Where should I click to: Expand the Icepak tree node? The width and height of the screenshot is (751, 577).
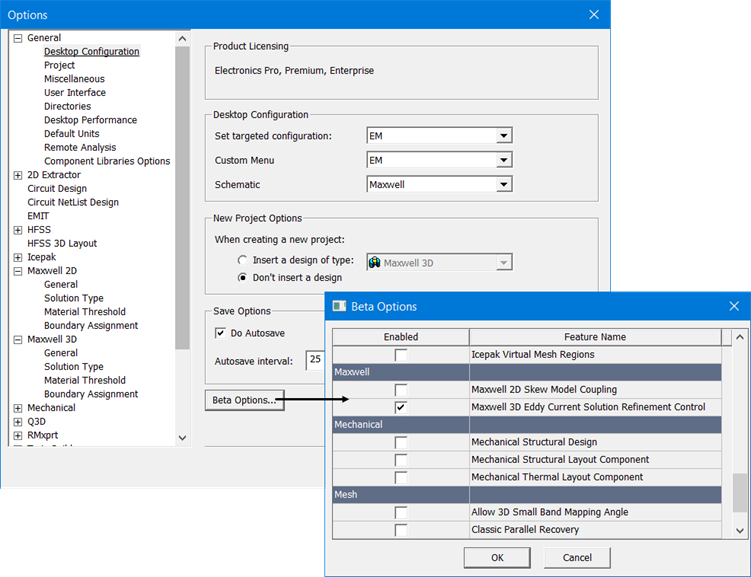pyautogui.click(x=18, y=258)
